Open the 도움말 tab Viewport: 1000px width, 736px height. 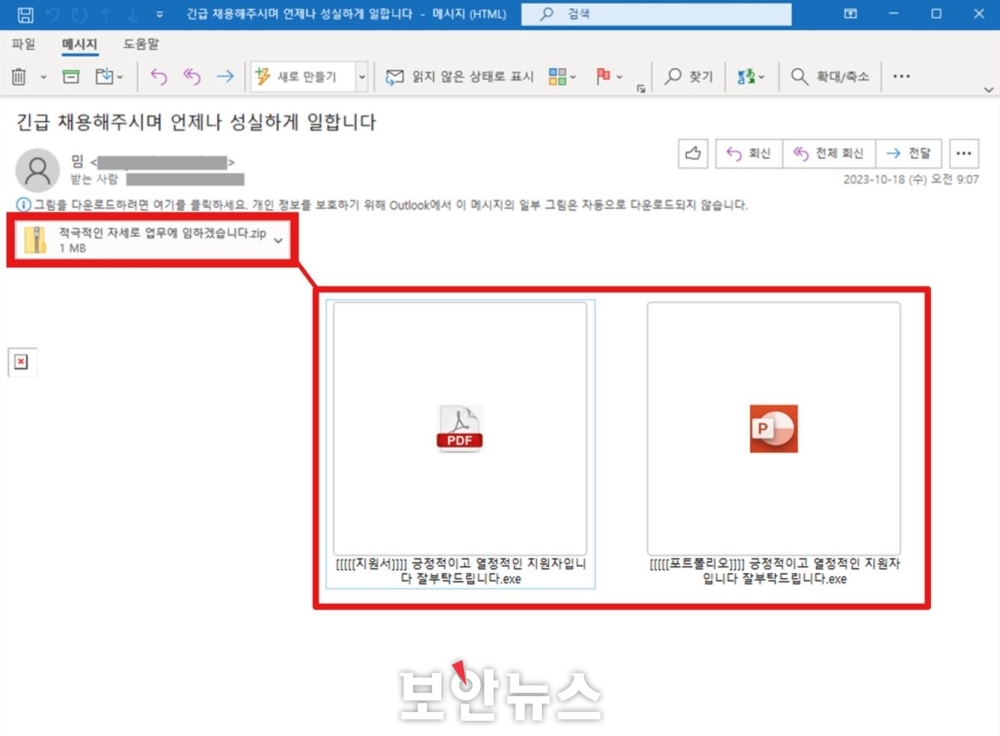coord(141,44)
